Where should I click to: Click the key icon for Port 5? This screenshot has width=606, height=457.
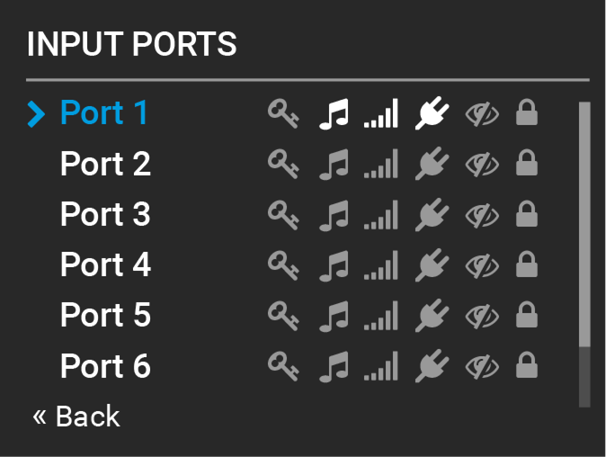point(283,316)
